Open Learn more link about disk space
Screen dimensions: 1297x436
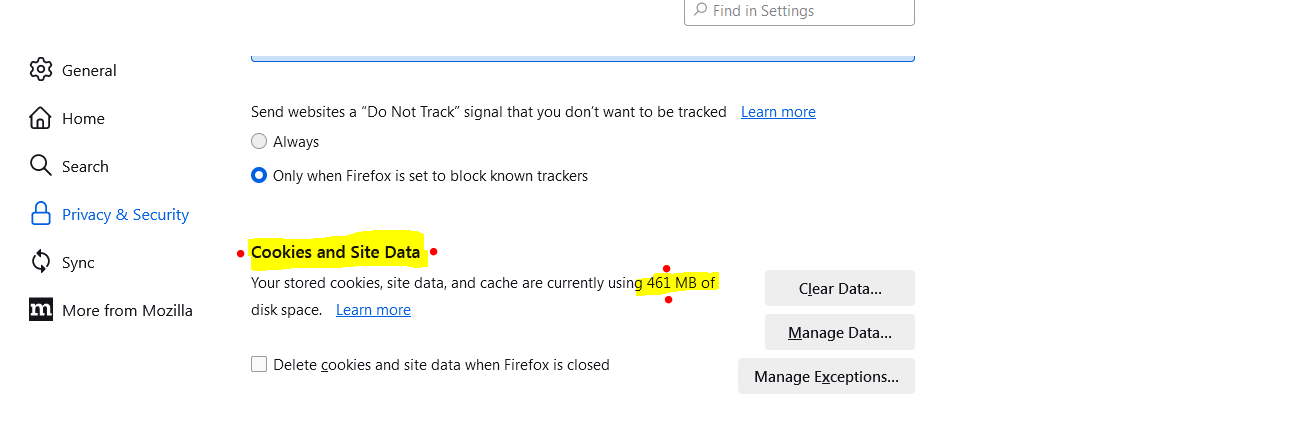click(373, 310)
